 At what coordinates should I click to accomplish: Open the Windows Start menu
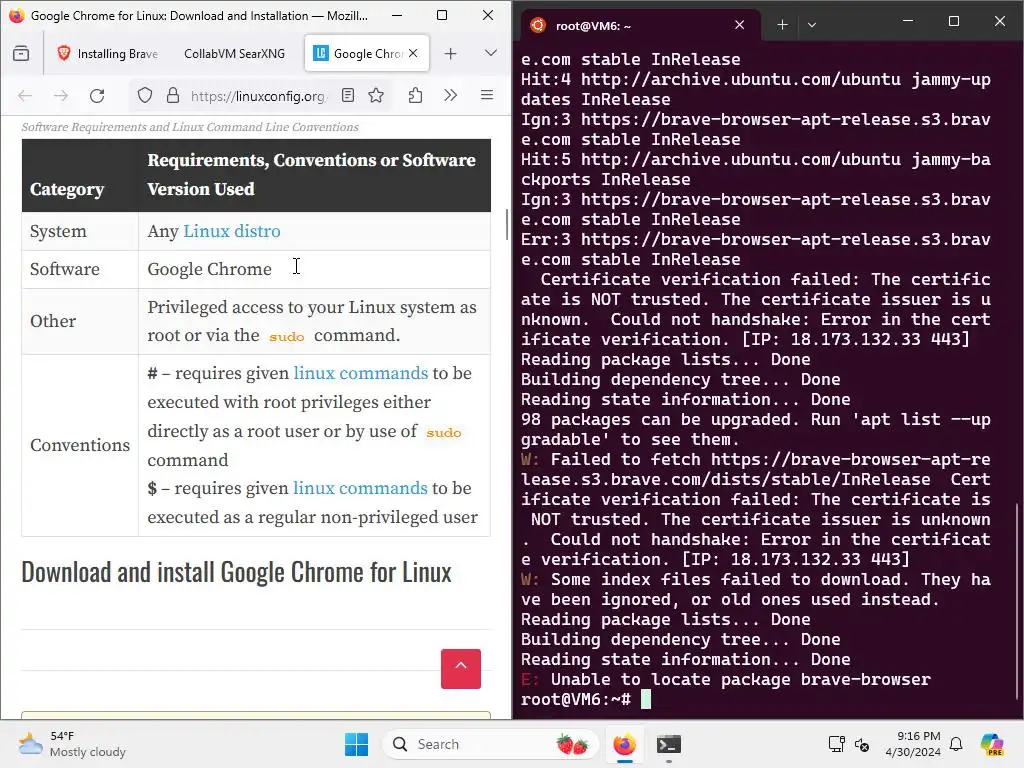357,744
